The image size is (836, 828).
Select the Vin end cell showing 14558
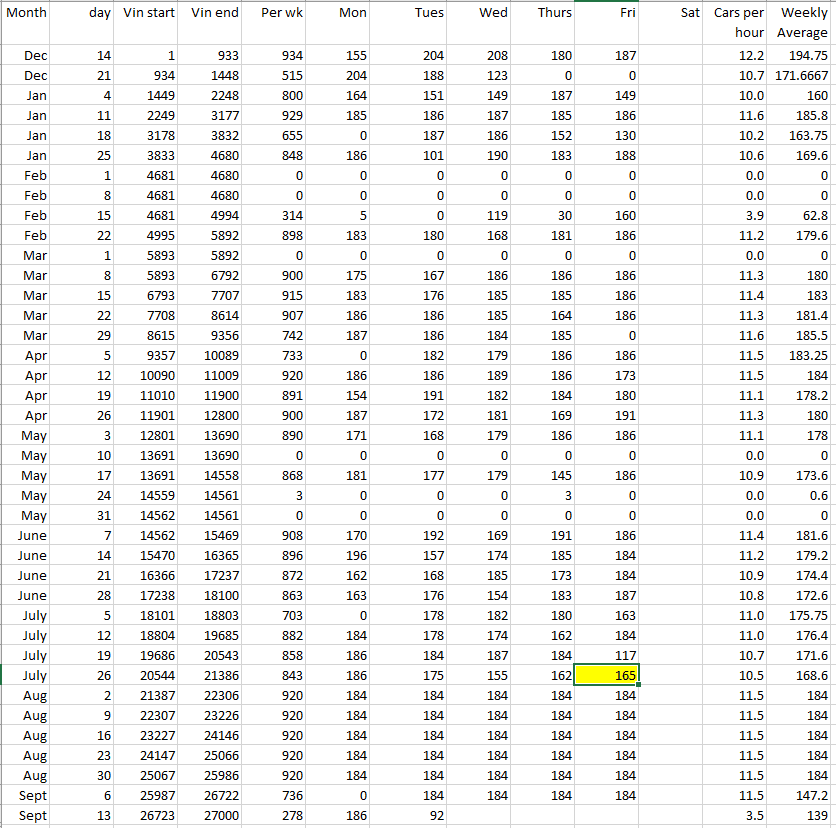tap(213, 475)
